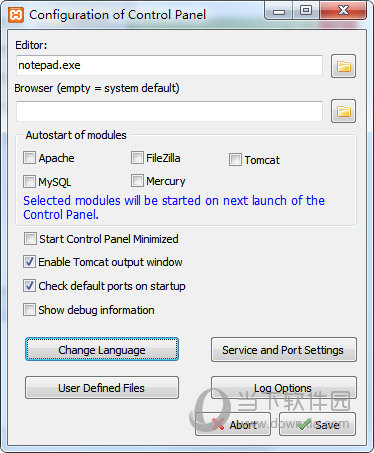This screenshot has width=374, height=453.
Task: Enable MySQL autostart checkbox
Action: pos(29,182)
